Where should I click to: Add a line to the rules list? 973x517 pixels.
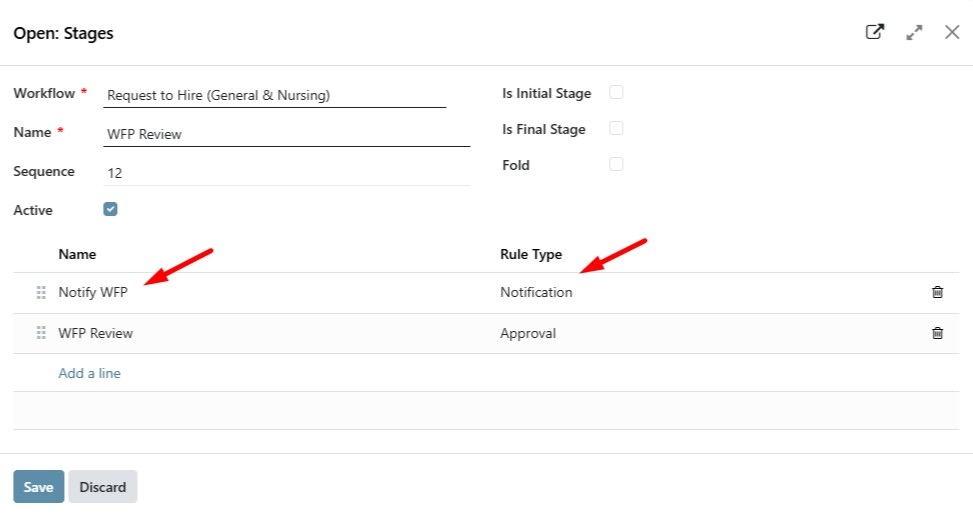pyautogui.click(x=89, y=373)
